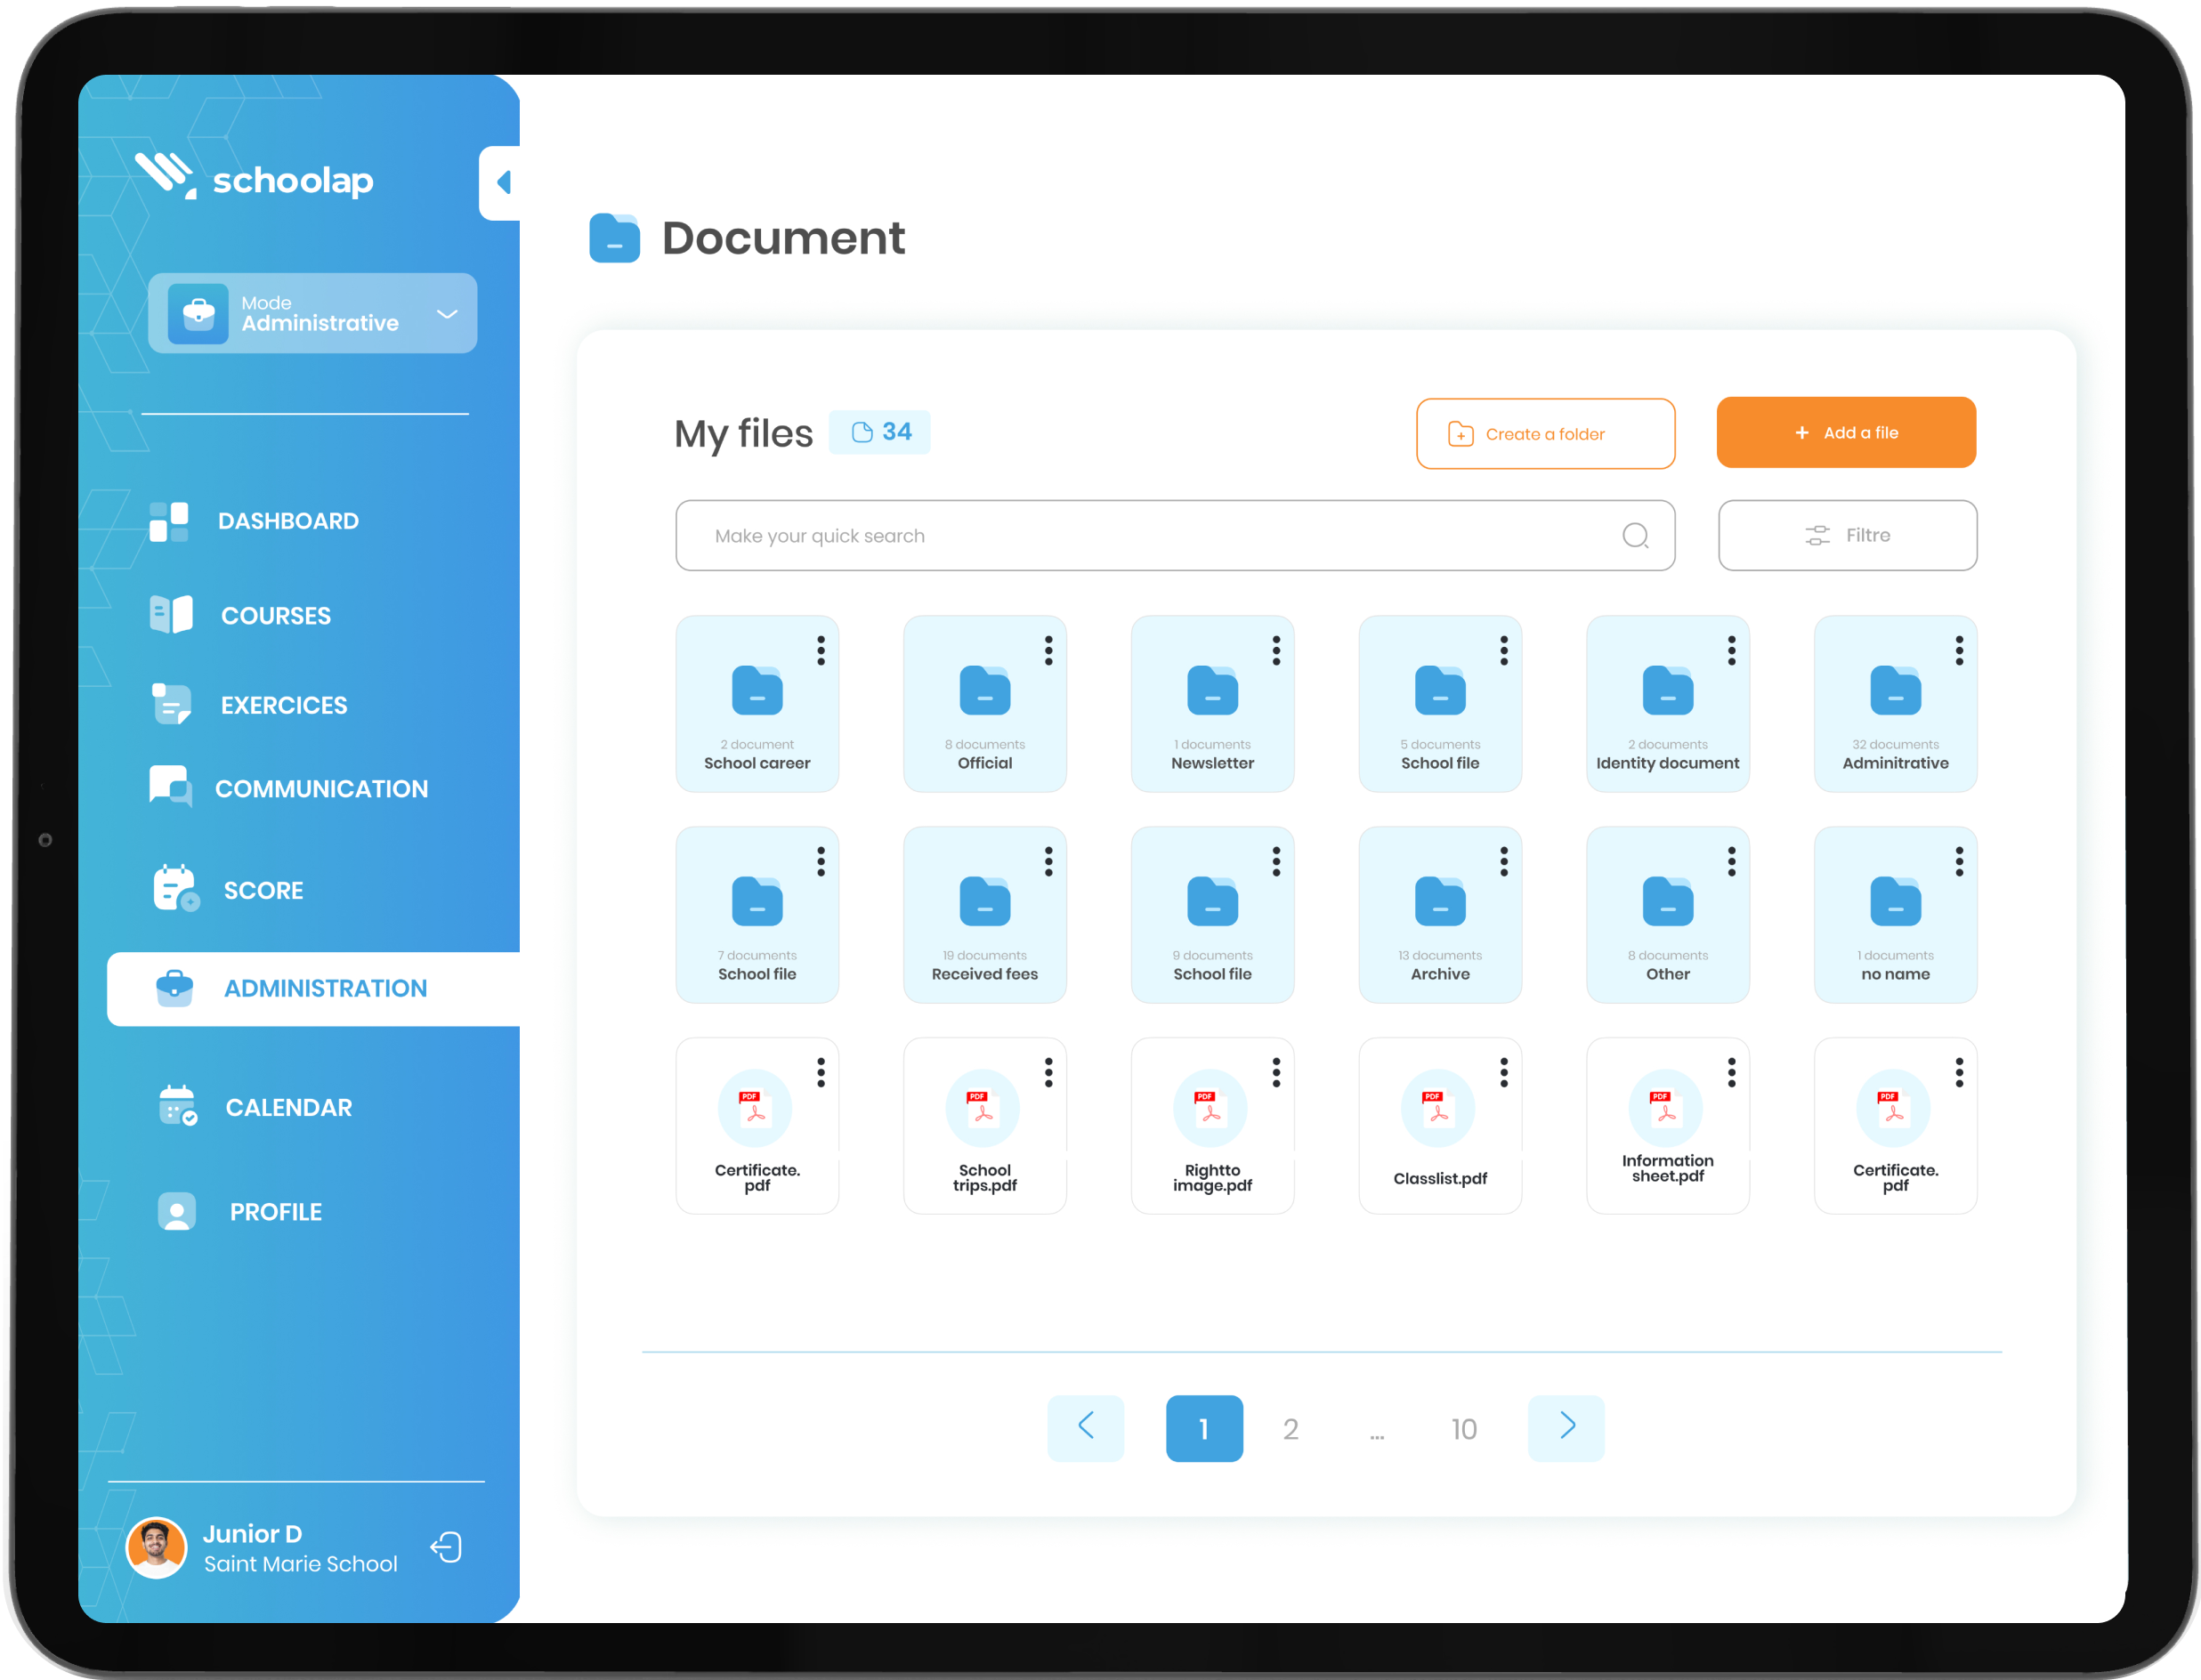Go to next page with right arrow

pyautogui.click(x=1565, y=1427)
